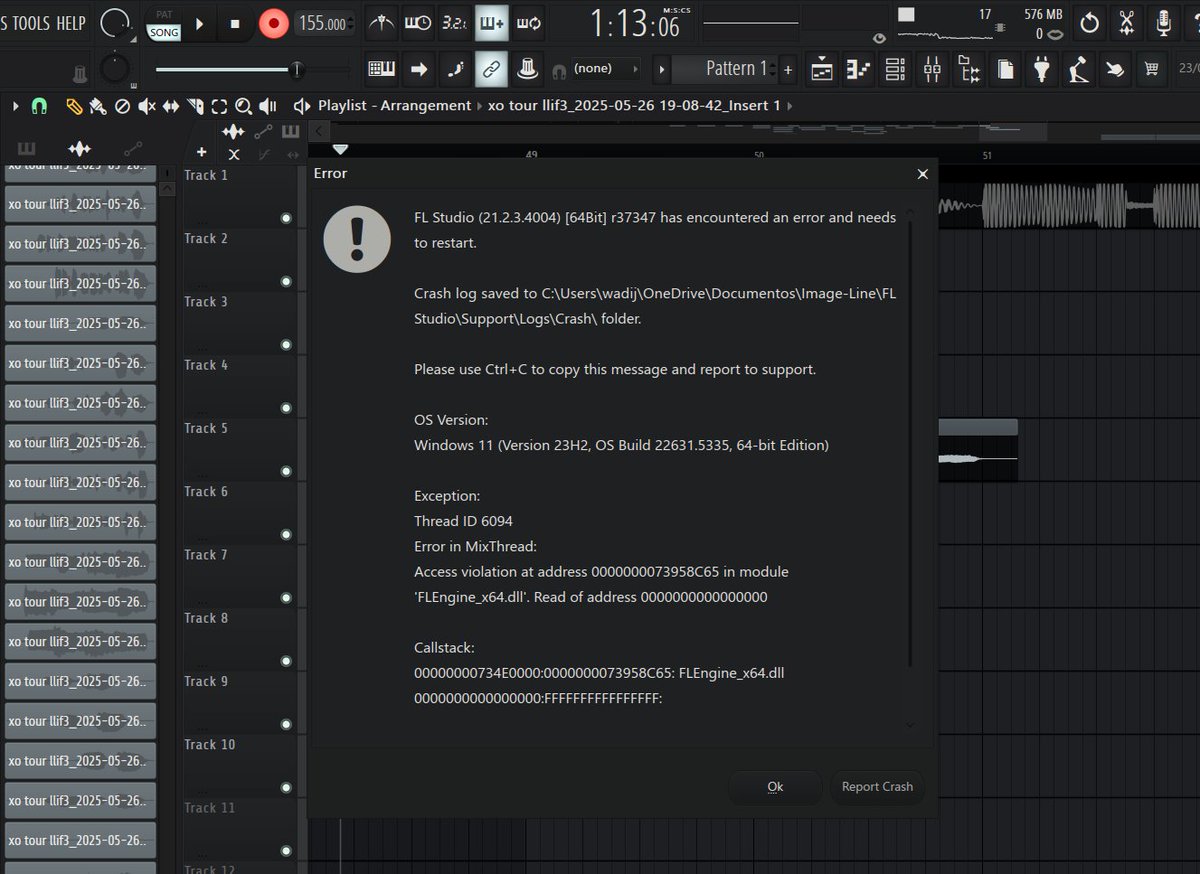Toggle note/clip grouping chain icon
Image resolution: width=1200 pixels, height=874 pixels.
click(491, 69)
